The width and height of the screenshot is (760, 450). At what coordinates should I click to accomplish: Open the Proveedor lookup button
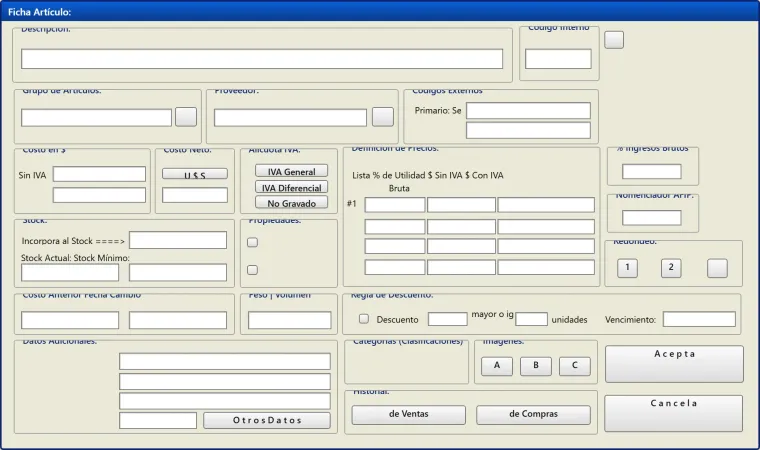(x=382, y=117)
